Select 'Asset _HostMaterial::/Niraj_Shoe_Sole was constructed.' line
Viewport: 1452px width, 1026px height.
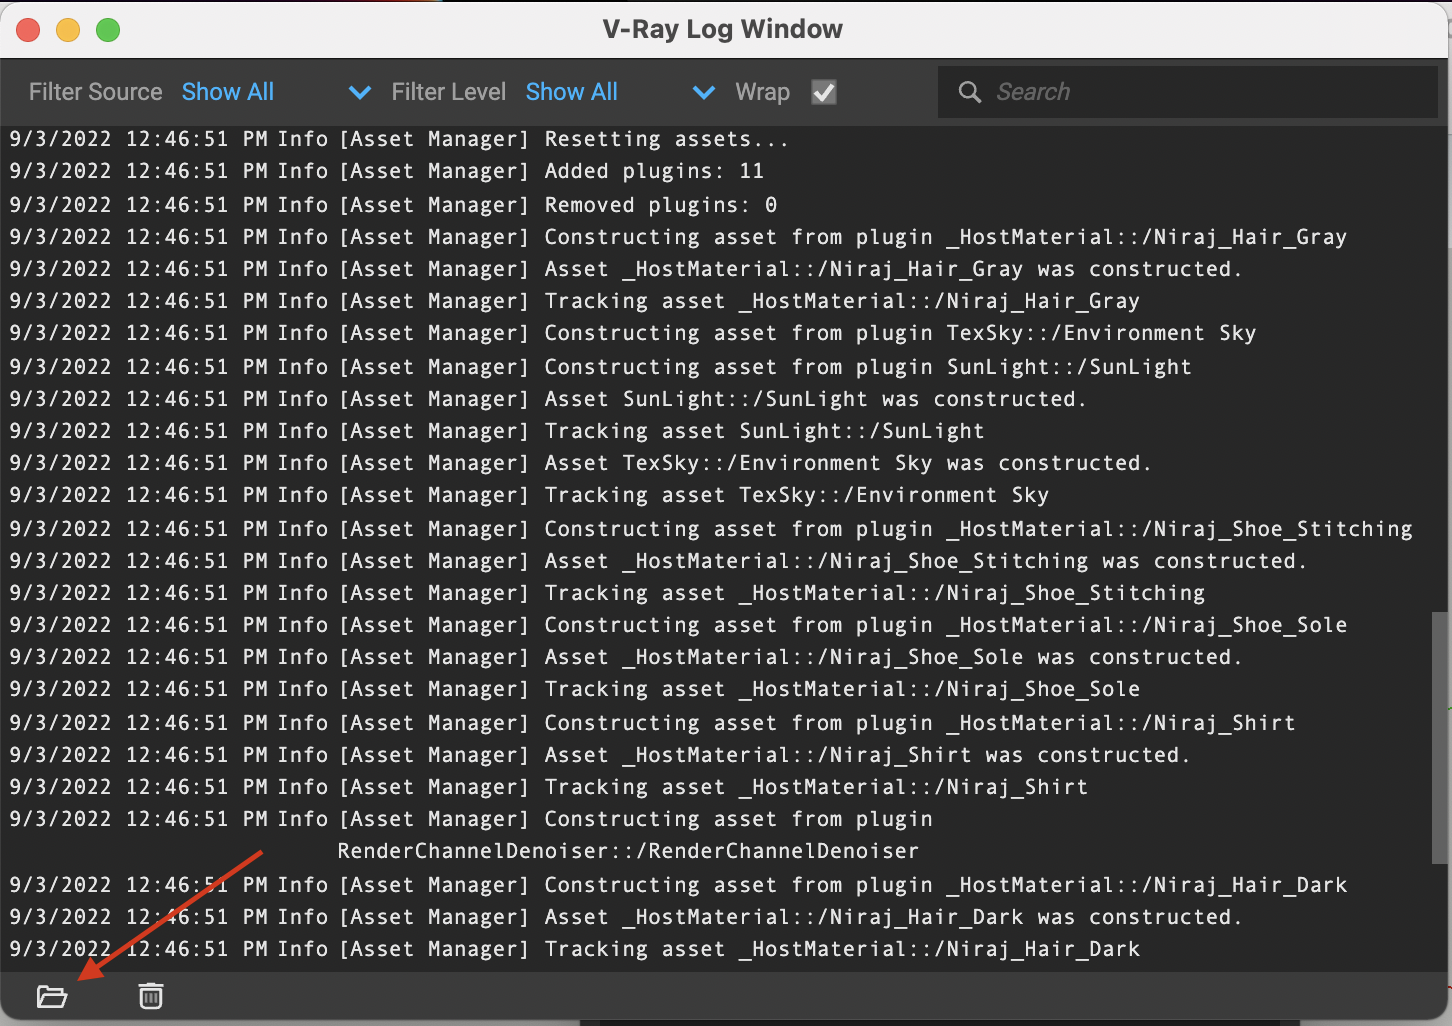pos(626,657)
